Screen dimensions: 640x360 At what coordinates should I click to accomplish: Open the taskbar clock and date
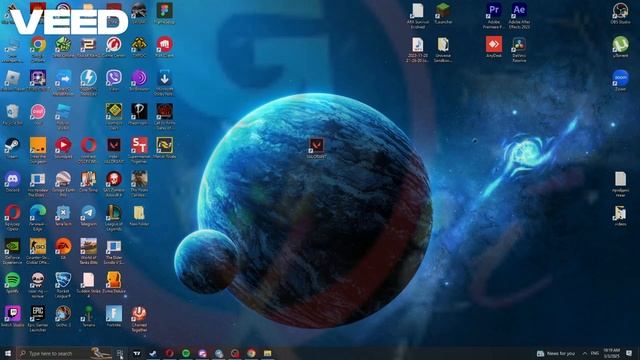pos(611,353)
